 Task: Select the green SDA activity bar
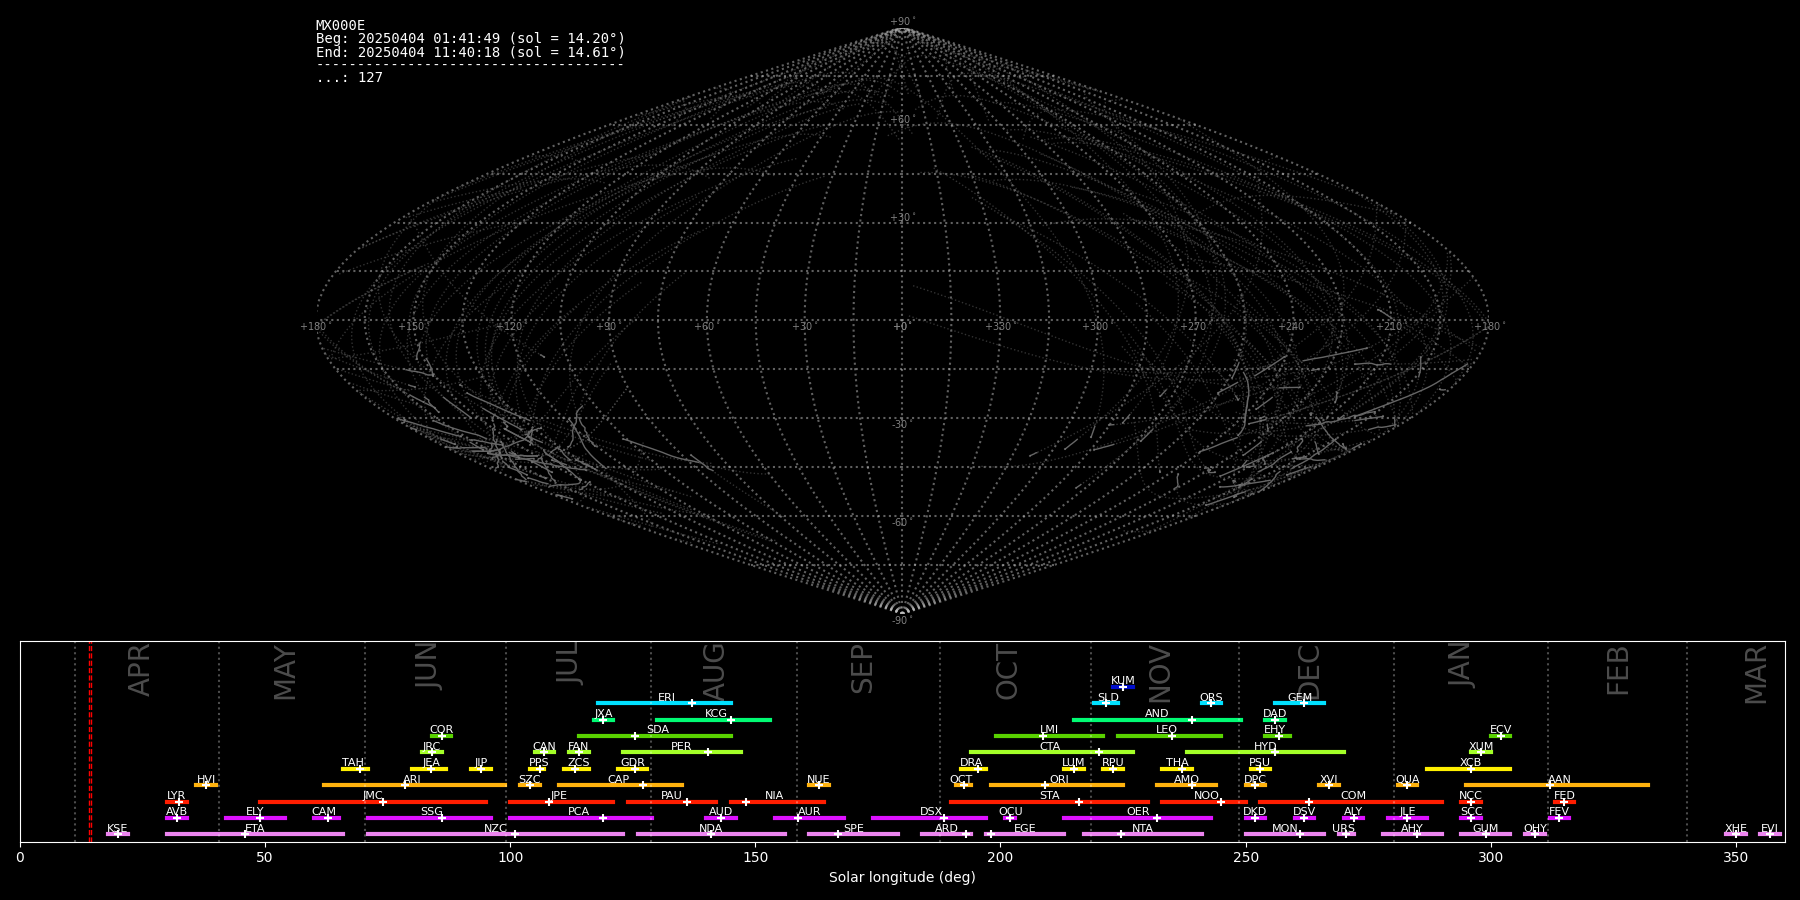[x=655, y=736]
